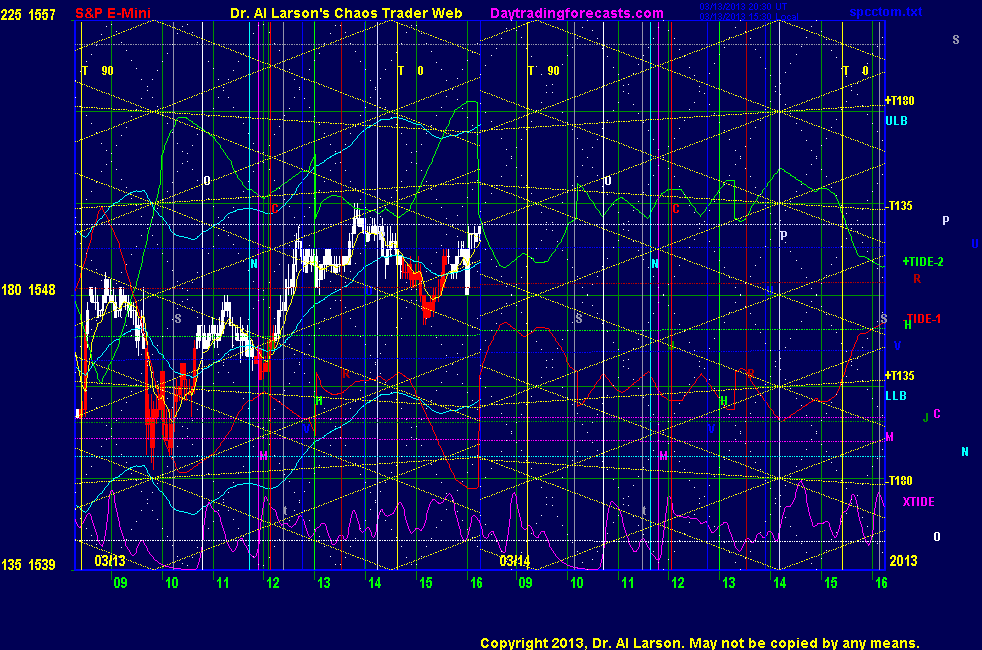Screen dimensions: 982x650
Task: Click the cyan ULB band label
Action: [896, 121]
